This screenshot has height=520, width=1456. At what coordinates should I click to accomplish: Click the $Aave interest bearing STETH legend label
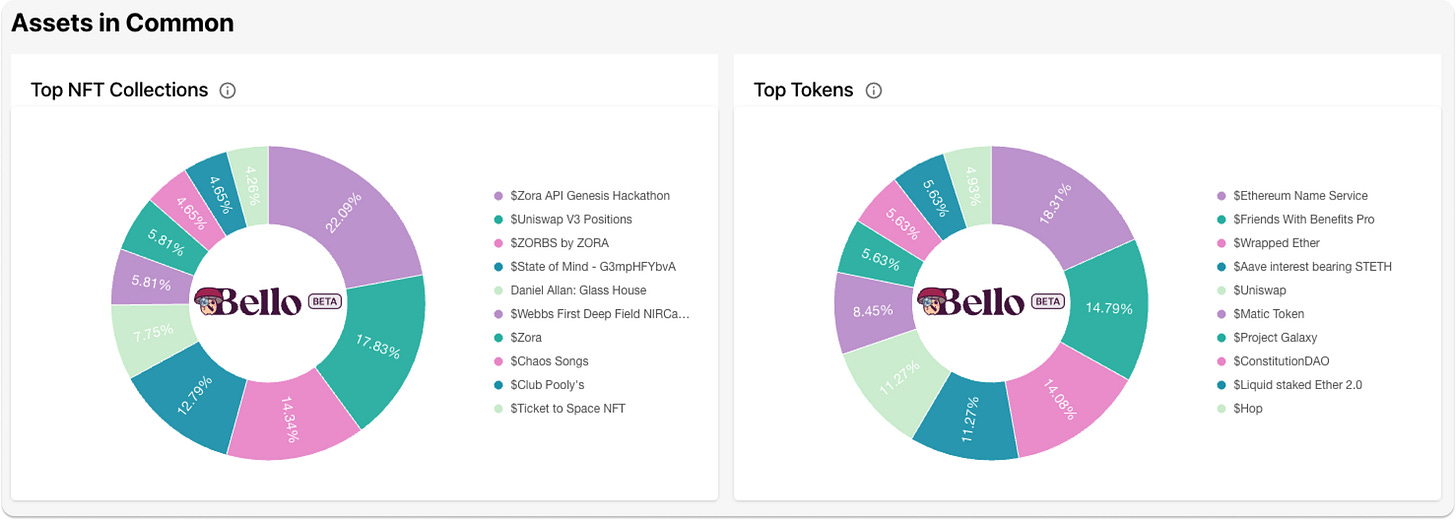click(1312, 267)
